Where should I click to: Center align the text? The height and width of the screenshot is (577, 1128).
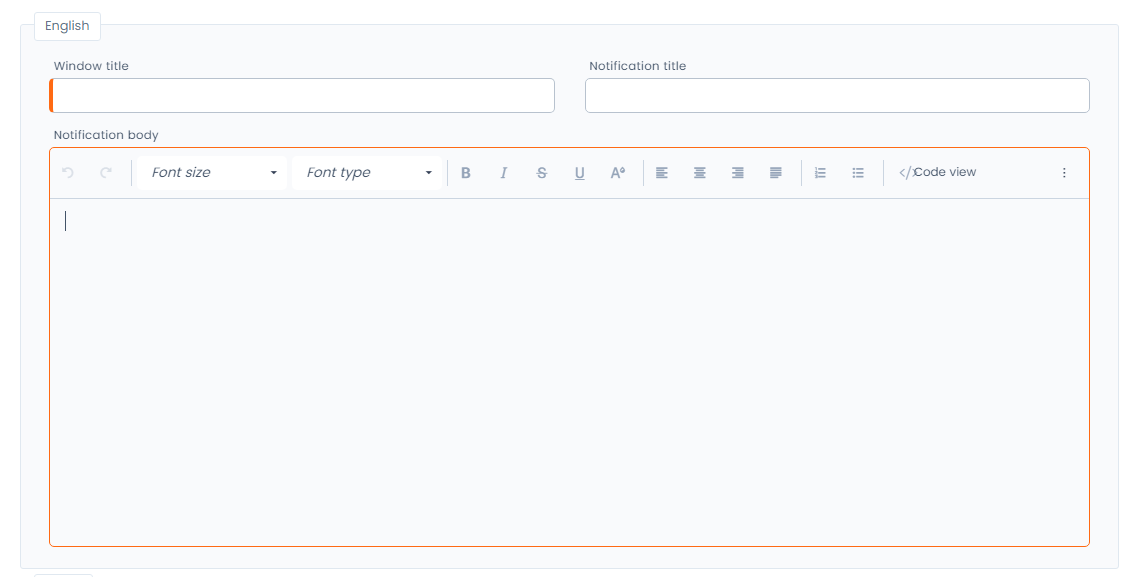[700, 173]
